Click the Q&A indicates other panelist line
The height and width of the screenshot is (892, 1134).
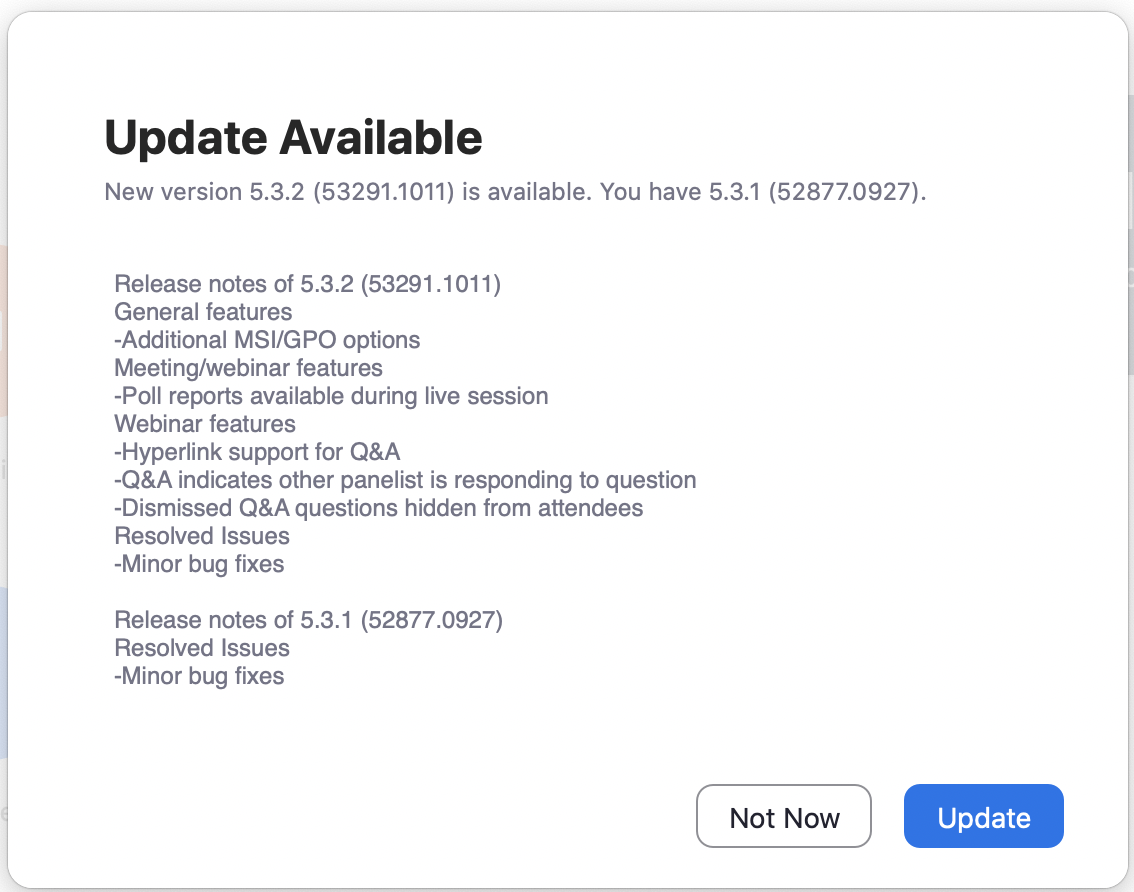coord(405,480)
